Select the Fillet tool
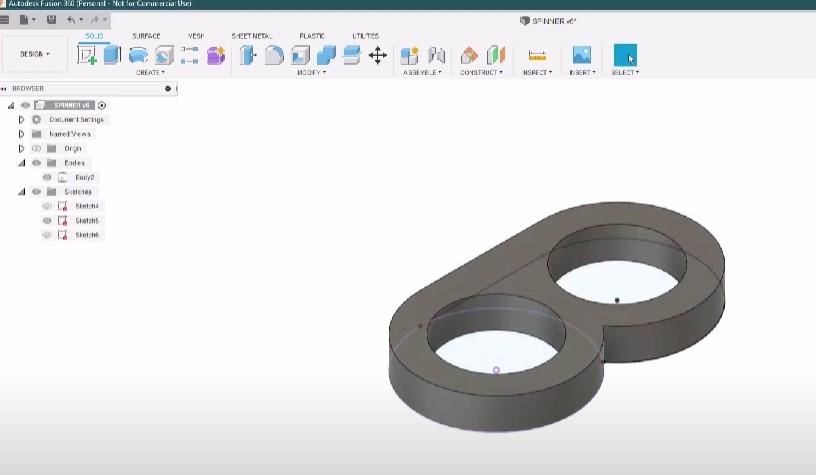Viewport: 816px width, 475px height. pyautogui.click(x=274, y=55)
